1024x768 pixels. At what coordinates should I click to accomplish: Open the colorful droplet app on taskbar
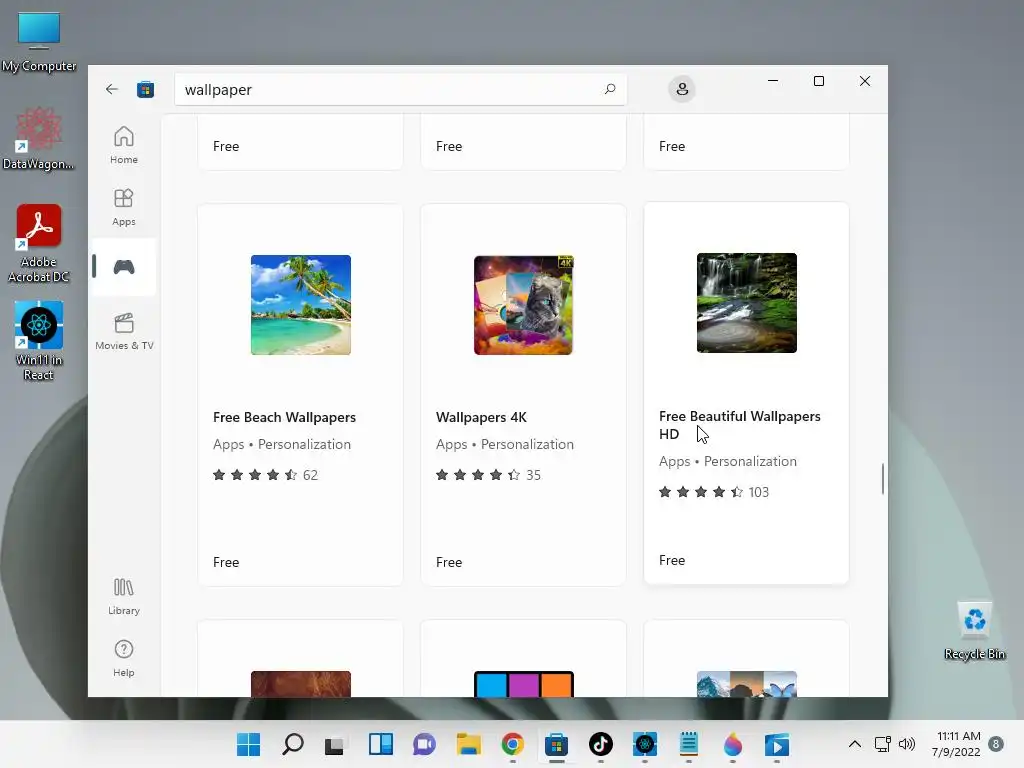[x=733, y=744]
